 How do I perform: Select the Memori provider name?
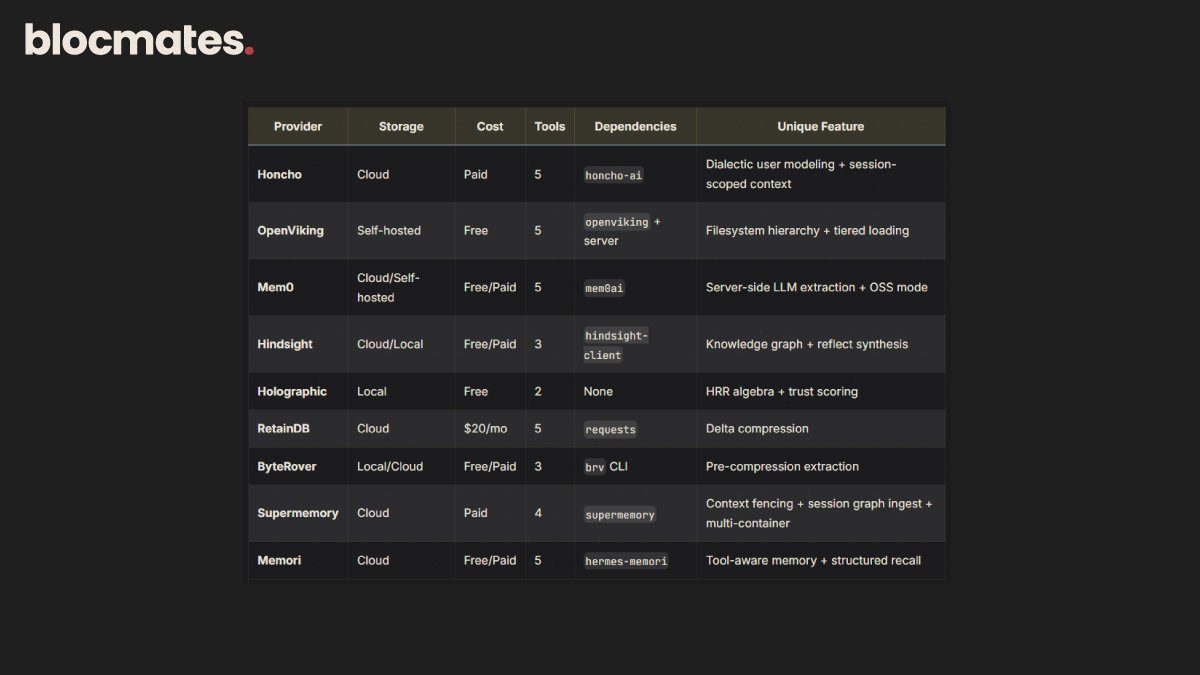pyautogui.click(x=279, y=561)
